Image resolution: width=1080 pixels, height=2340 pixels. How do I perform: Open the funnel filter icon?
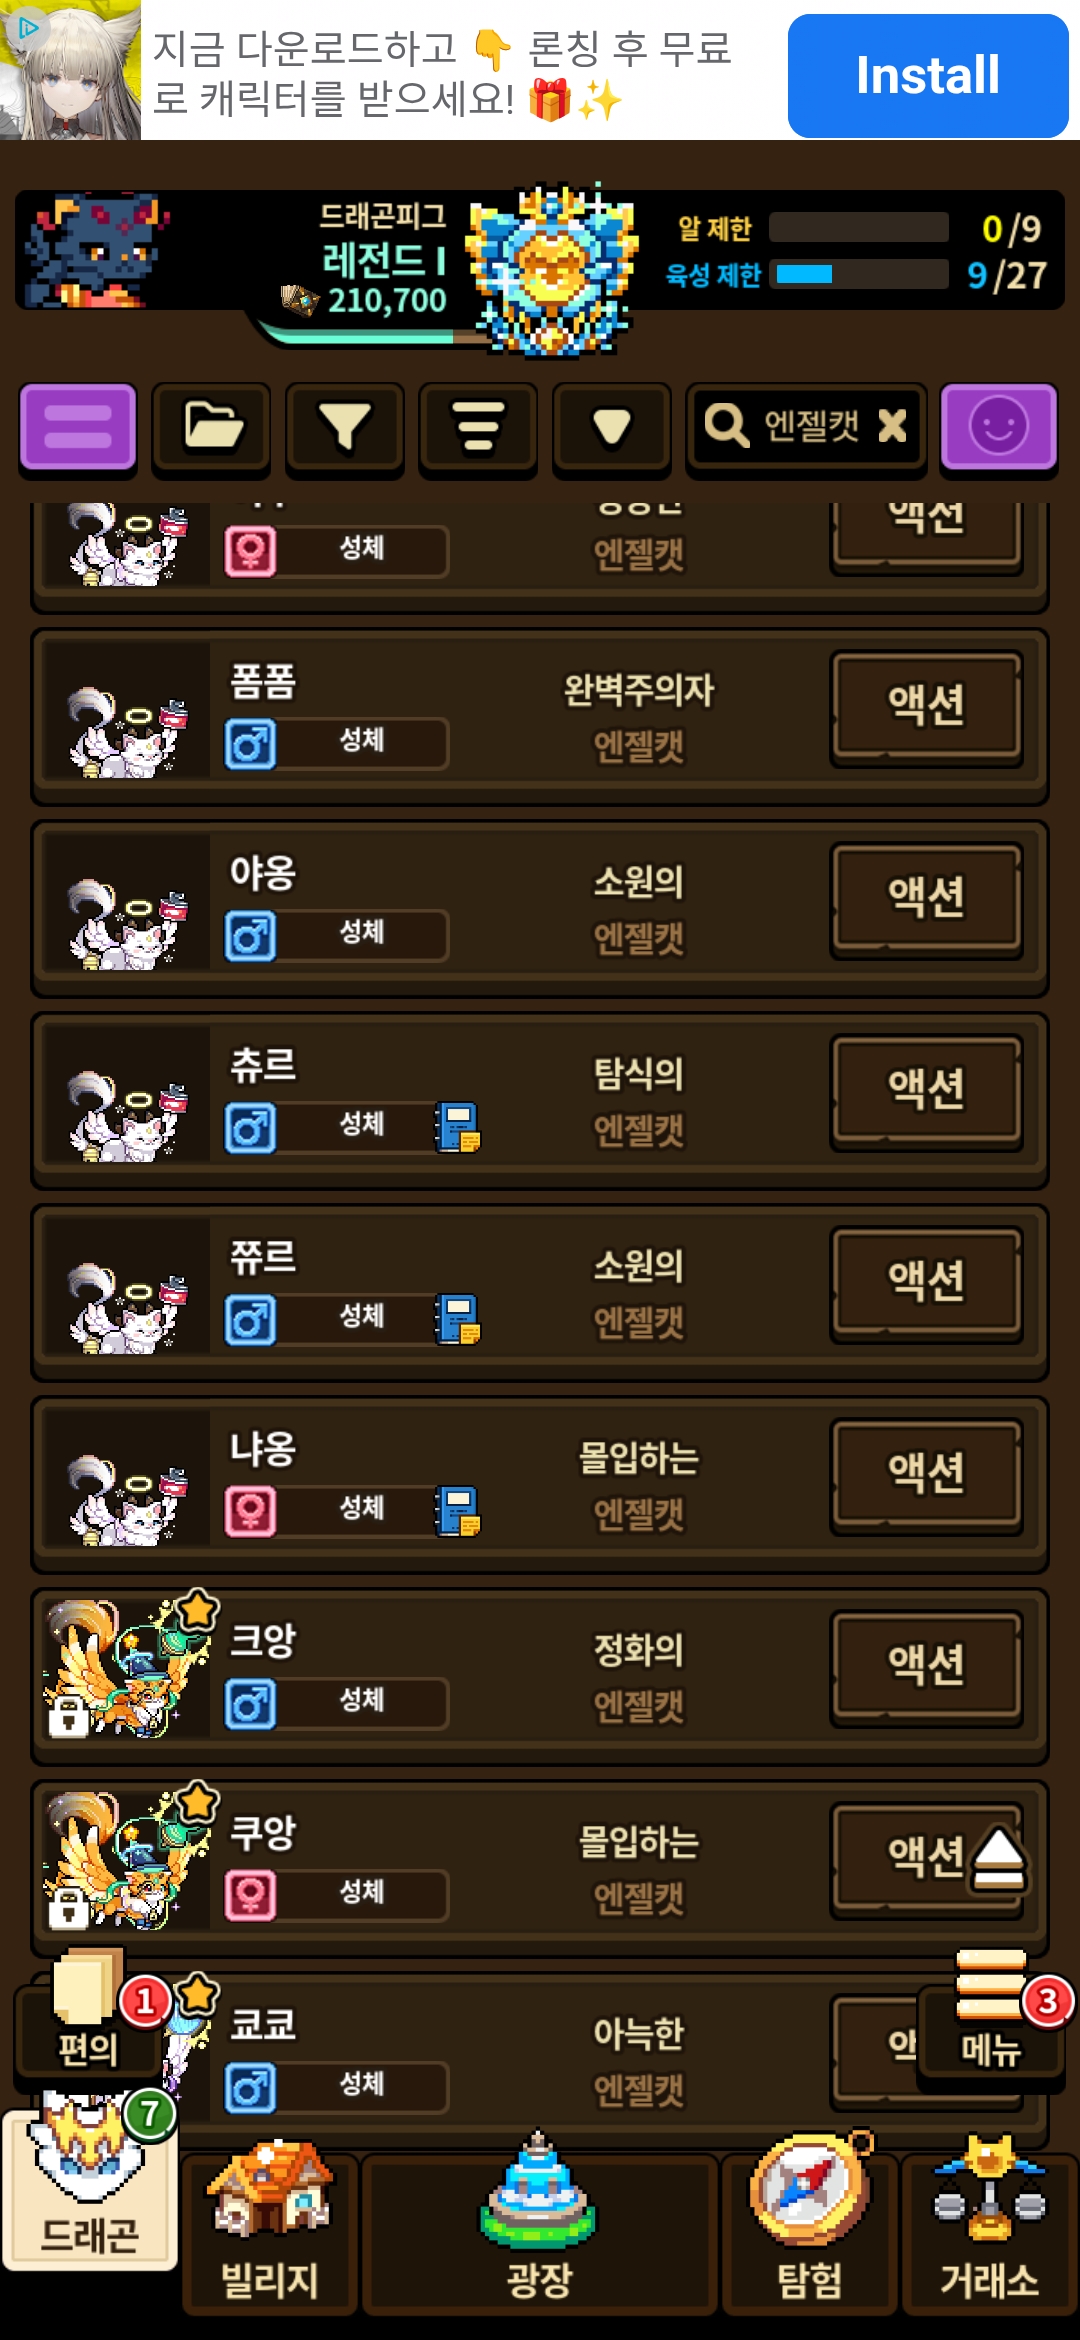click(345, 427)
